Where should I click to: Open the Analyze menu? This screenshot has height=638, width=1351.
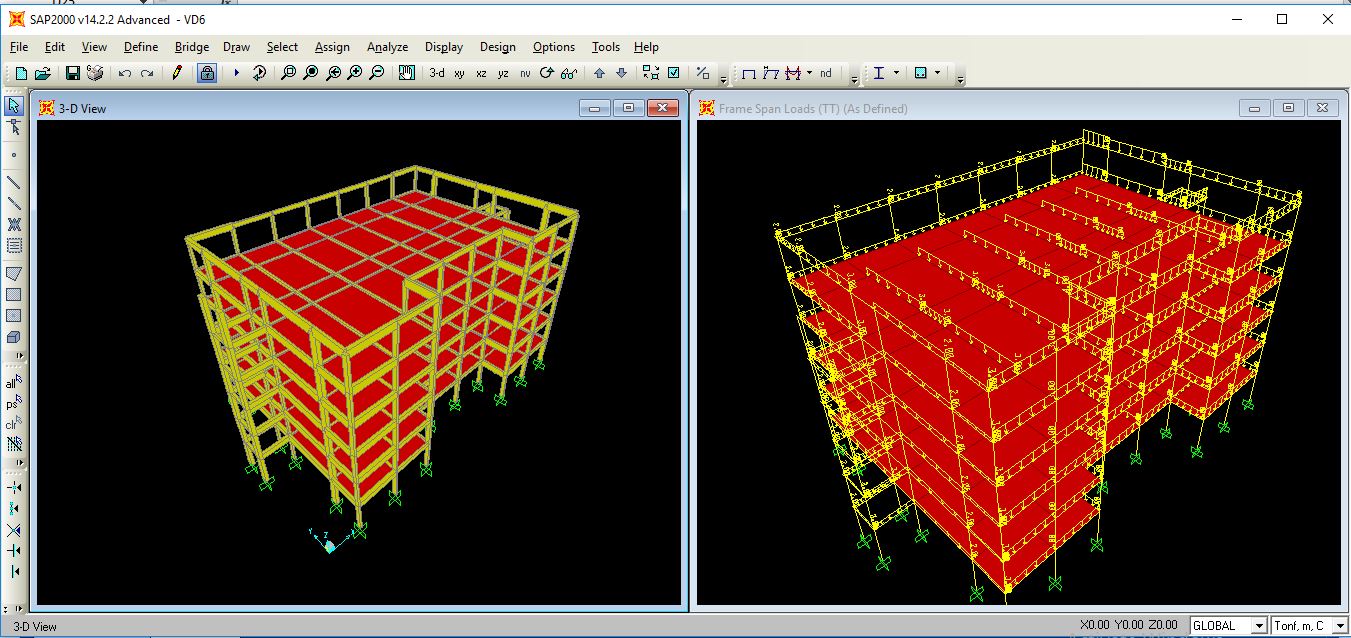[x=387, y=47]
